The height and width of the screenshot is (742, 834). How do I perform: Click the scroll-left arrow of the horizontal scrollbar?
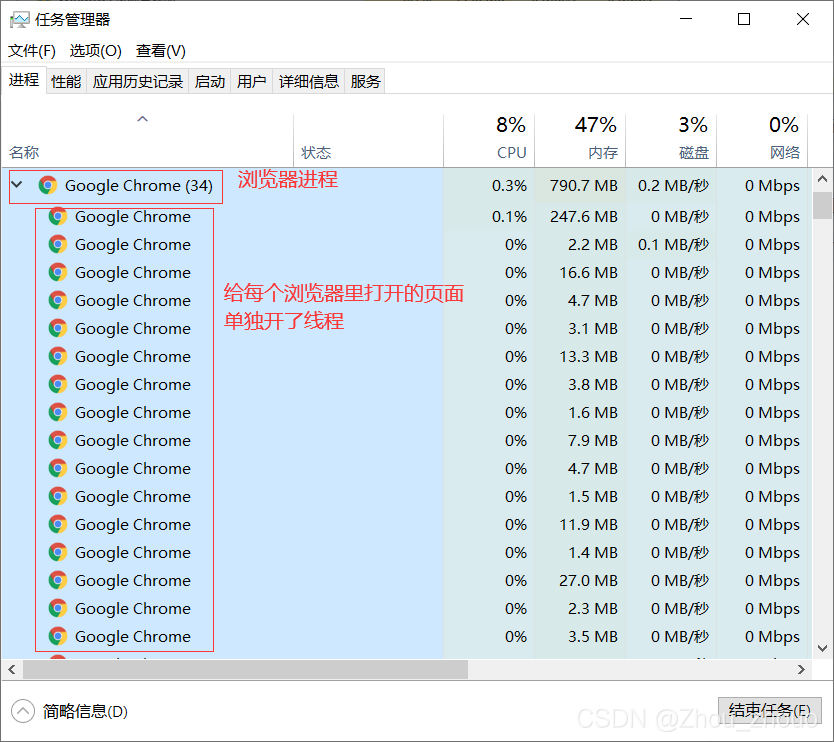12,669
